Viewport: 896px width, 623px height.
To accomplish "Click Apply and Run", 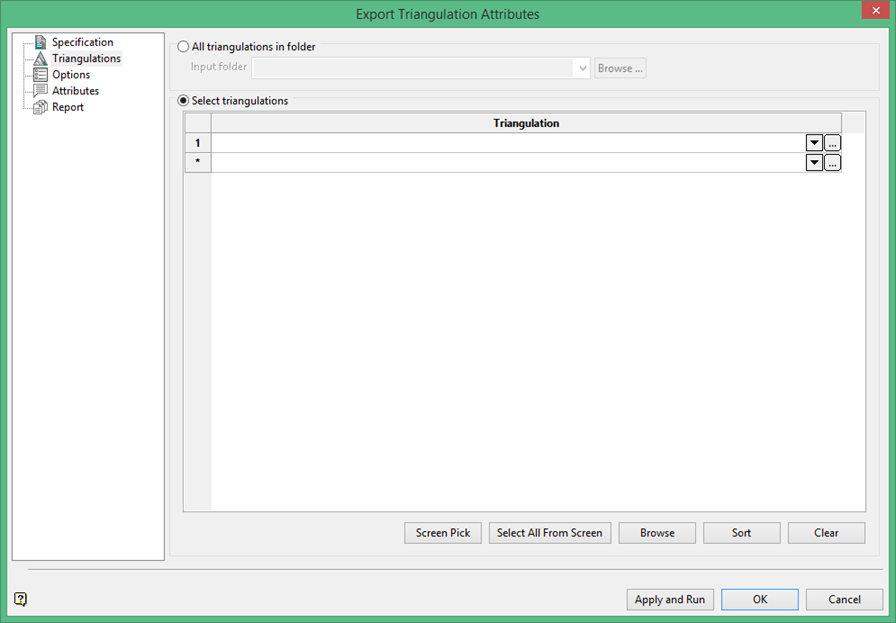I will click(670, 600).
